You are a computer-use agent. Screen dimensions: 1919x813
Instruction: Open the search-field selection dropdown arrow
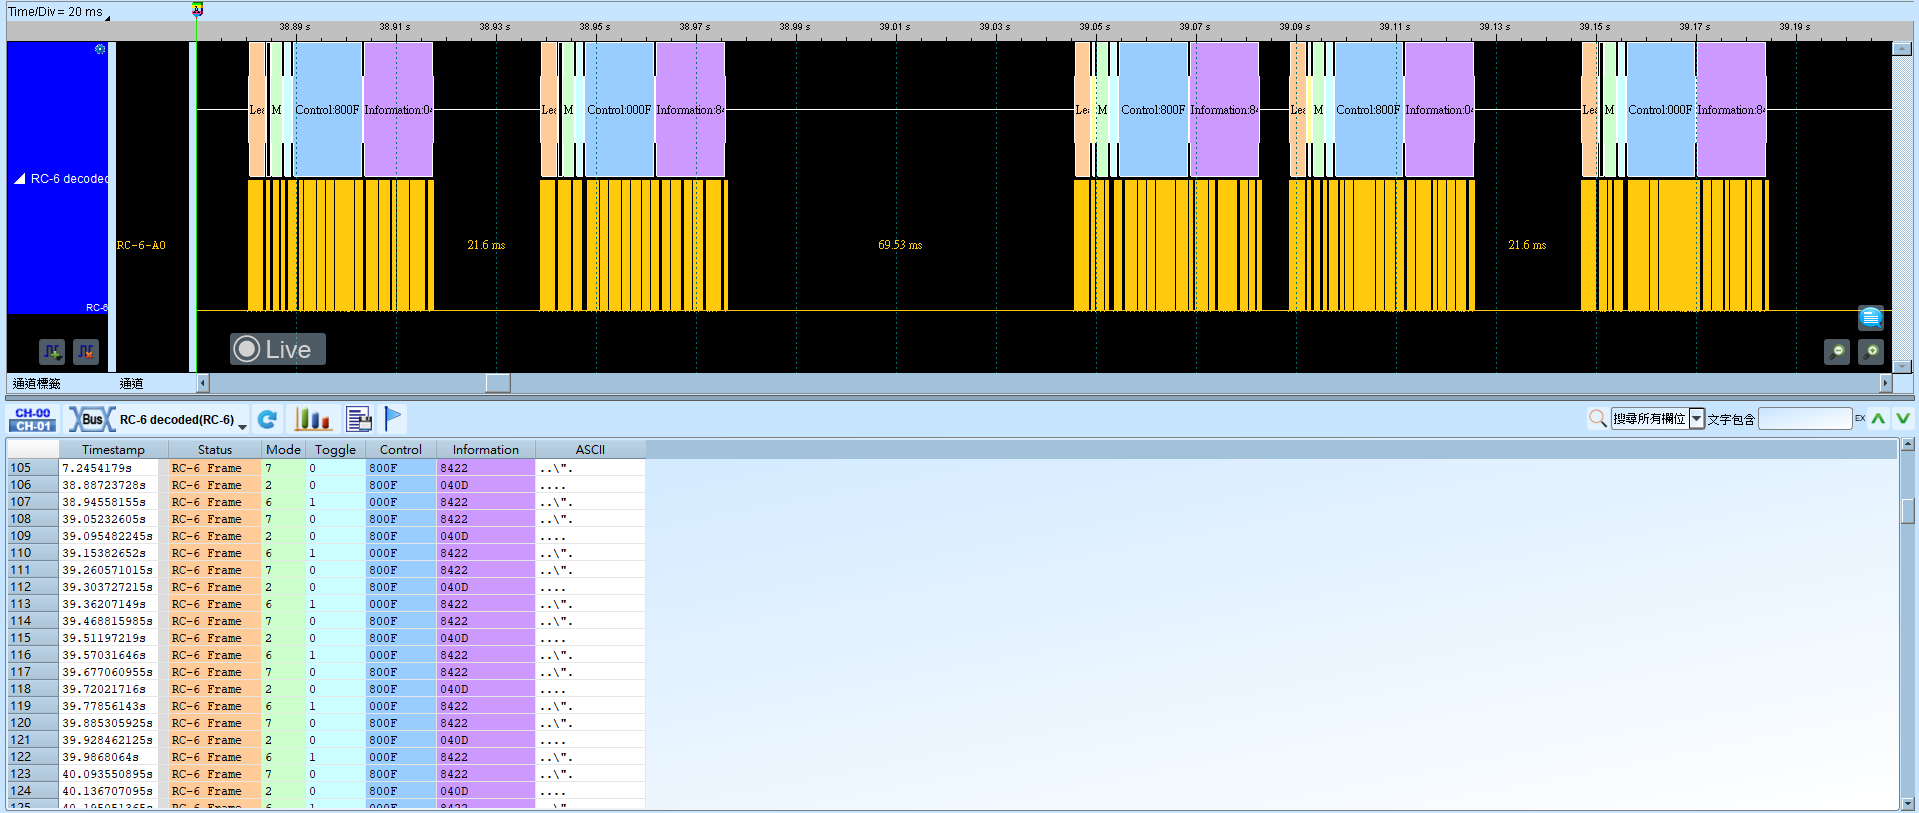tap(1697, 419)
